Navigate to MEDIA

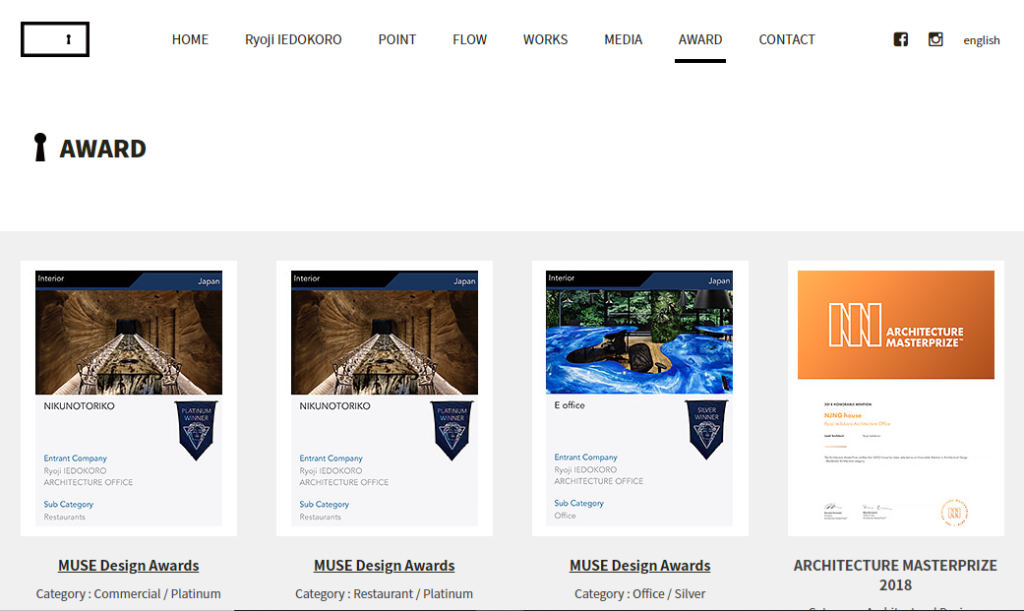point(623,39)
